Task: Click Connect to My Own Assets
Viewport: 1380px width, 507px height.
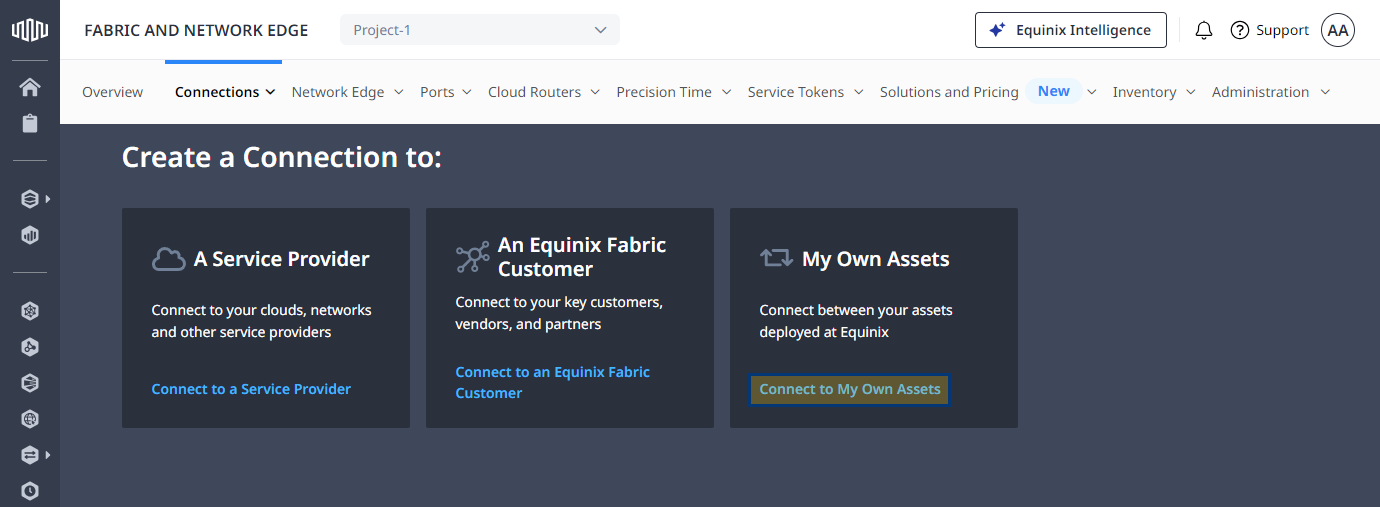Action: click(x=850, y=389)
